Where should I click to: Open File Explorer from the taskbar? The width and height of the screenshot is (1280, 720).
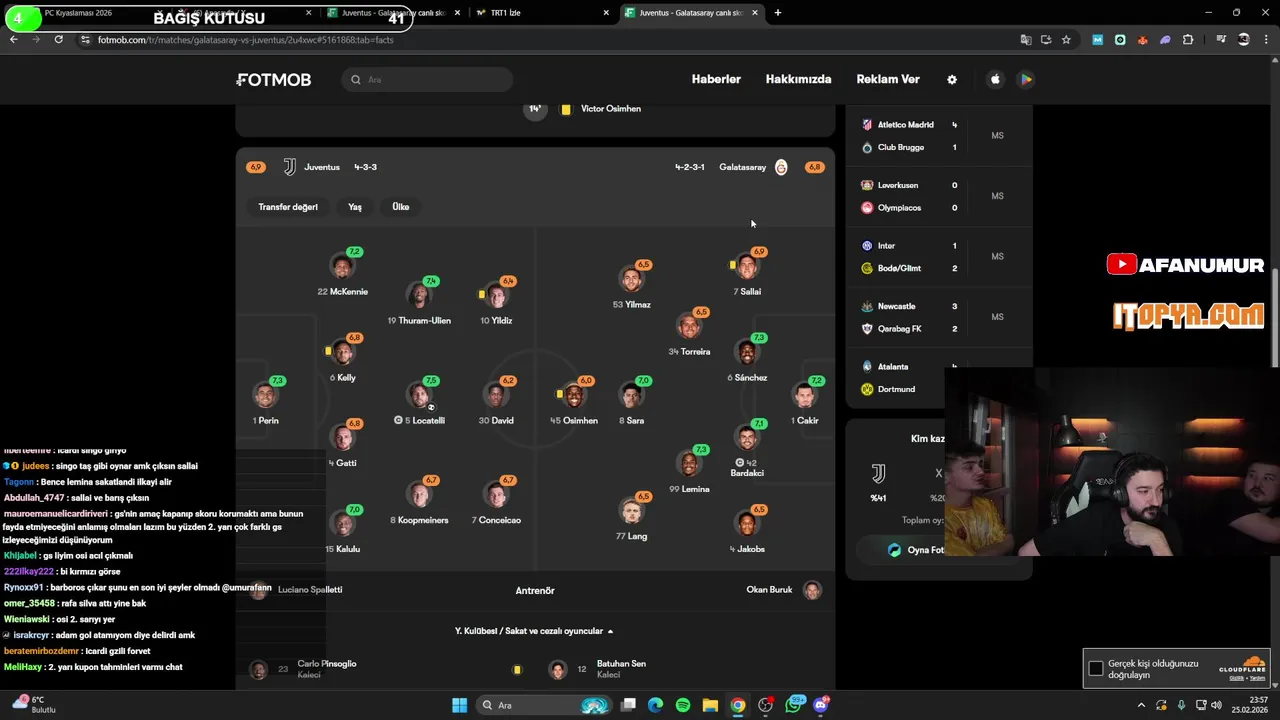click(x=710, y=705)
